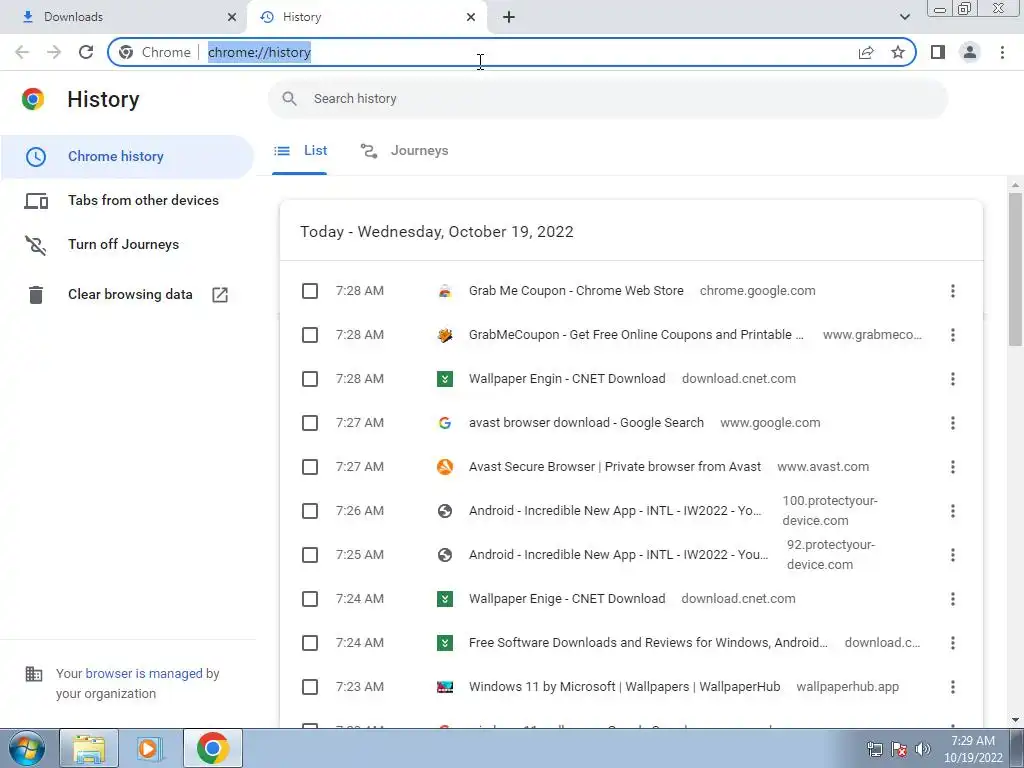
Task: Click the trash icon for Clear browsing data
Action: pyautogui.click(x=36, y=295)
